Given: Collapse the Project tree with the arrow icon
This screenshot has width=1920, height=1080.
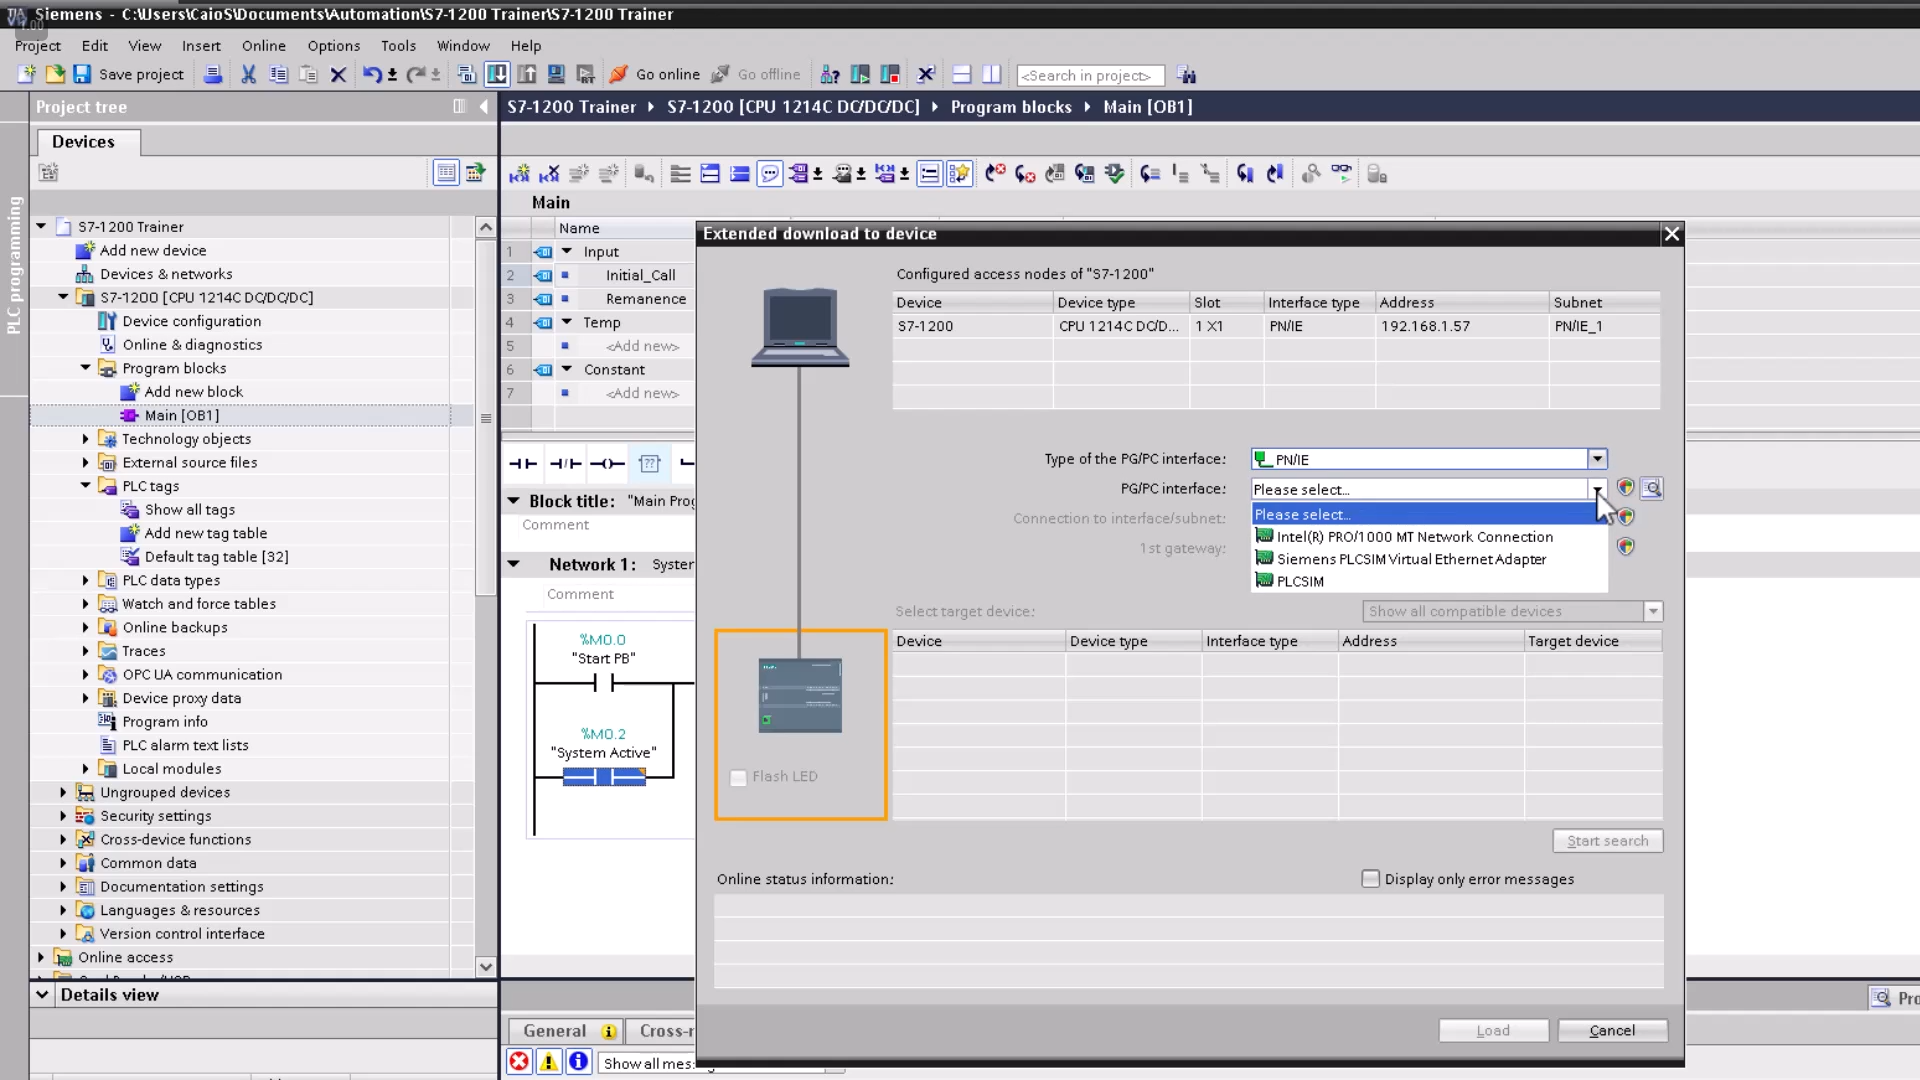Looking at the screenshot, I should pyautogui.click(x=485, y=107).
